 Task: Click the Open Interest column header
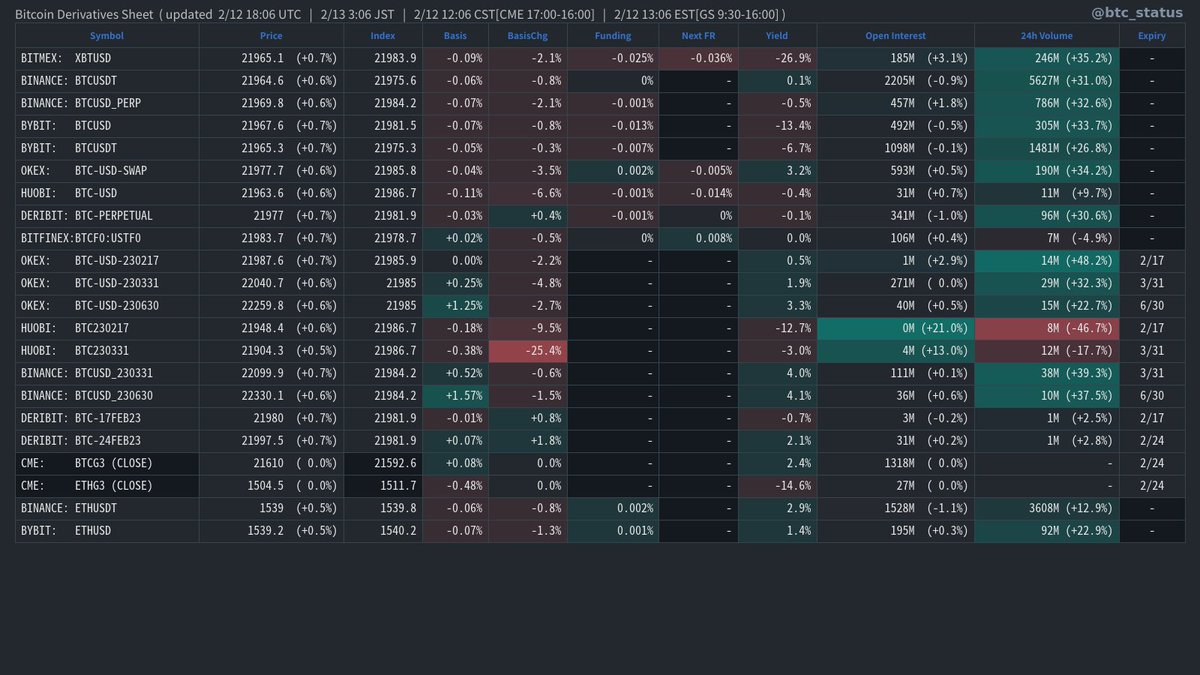(x=895, y=36)
